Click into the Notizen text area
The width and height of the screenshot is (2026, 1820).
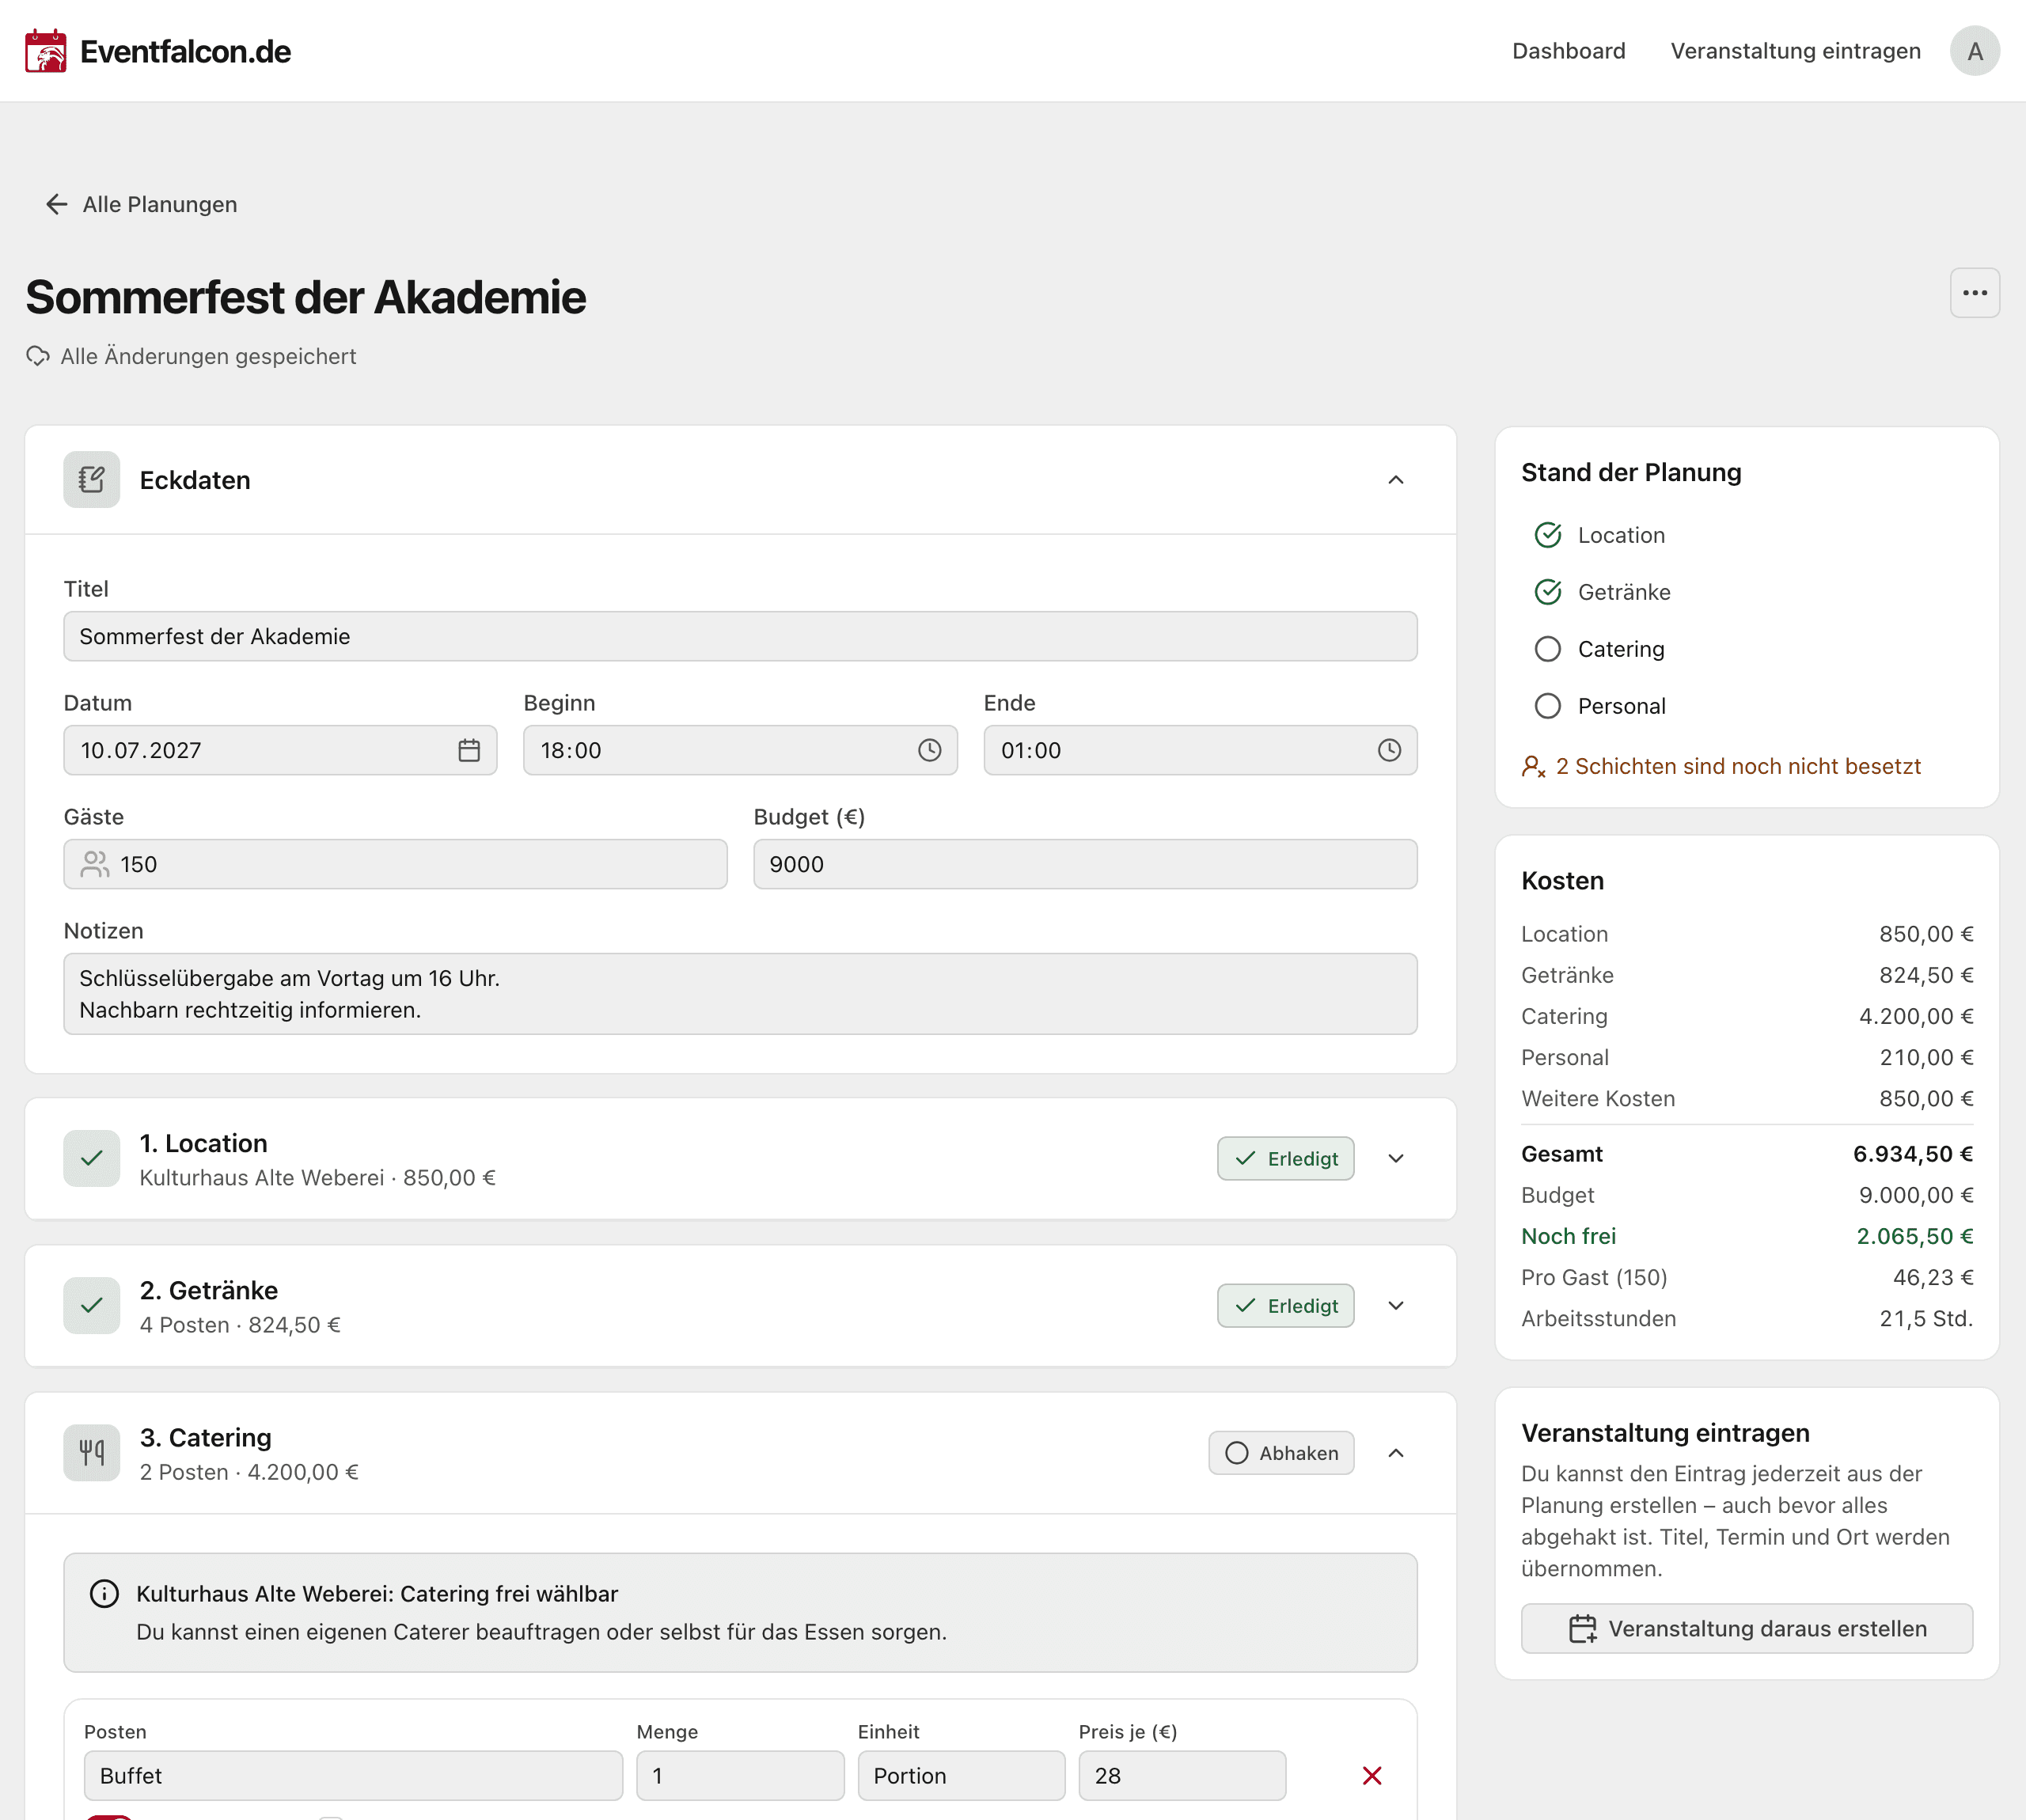click(740, 994)
